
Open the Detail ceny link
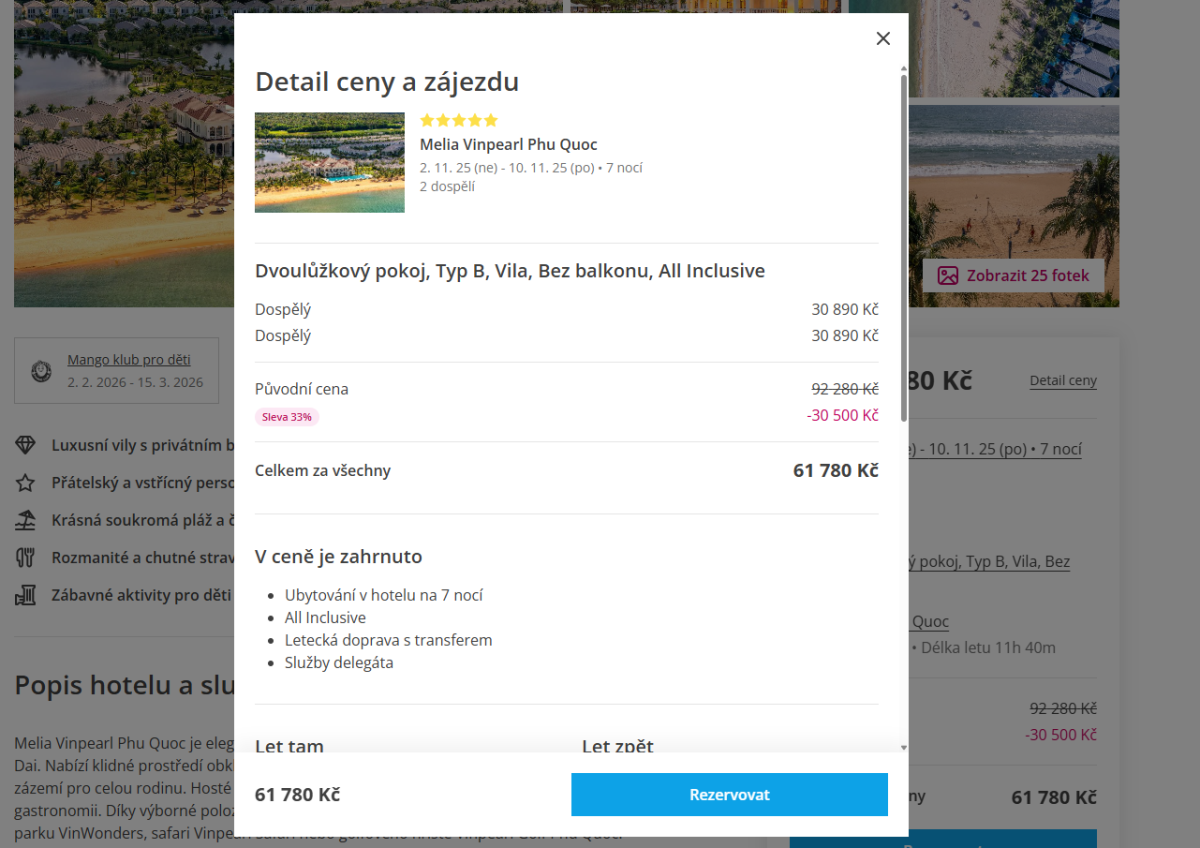[1063, 381]
